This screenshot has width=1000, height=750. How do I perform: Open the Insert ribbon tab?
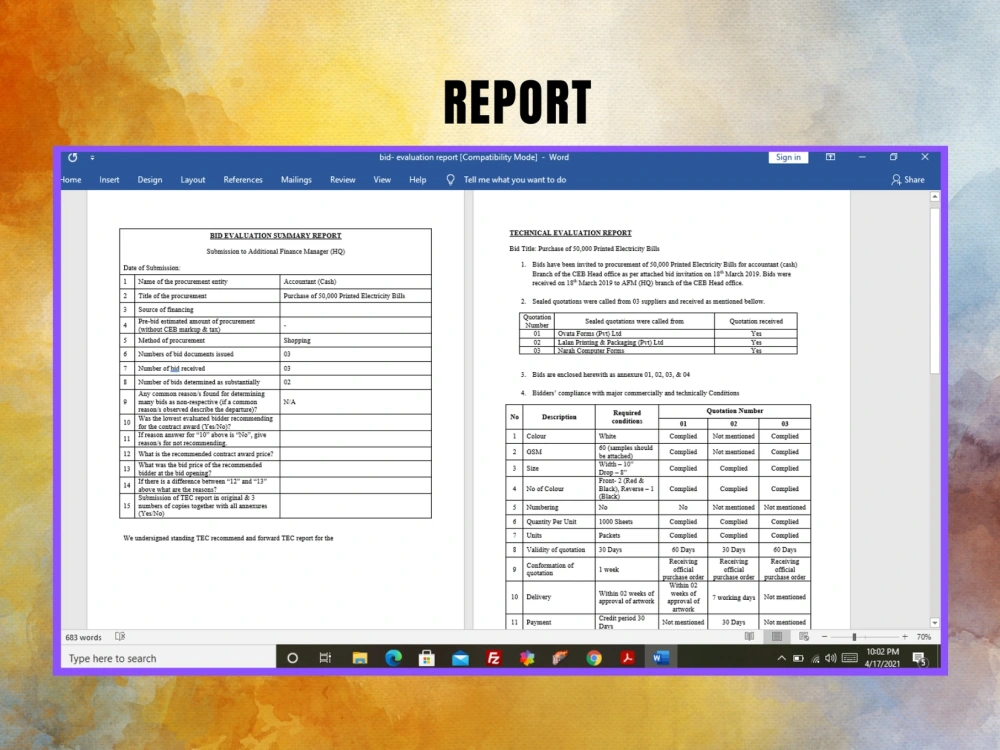click(109, 180)
